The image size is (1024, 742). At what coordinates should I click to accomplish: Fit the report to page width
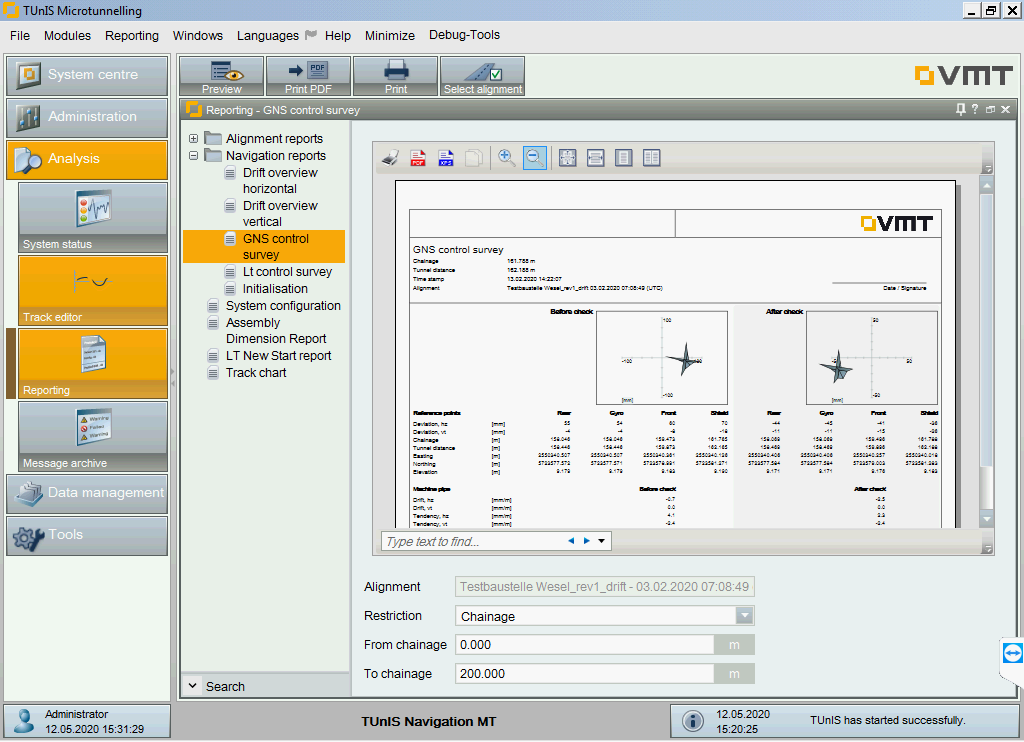click(x=596, y=158)
